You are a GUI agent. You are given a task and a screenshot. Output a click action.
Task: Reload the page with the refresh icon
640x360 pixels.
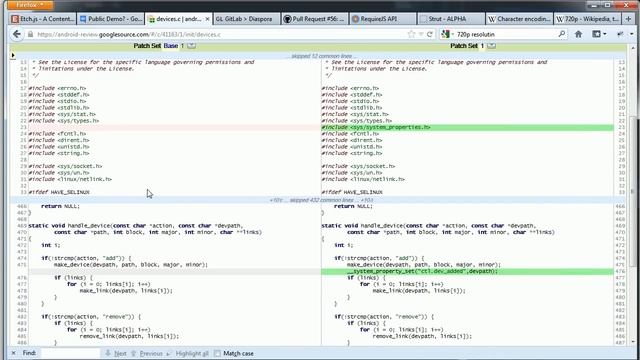[x=429, y=34]
